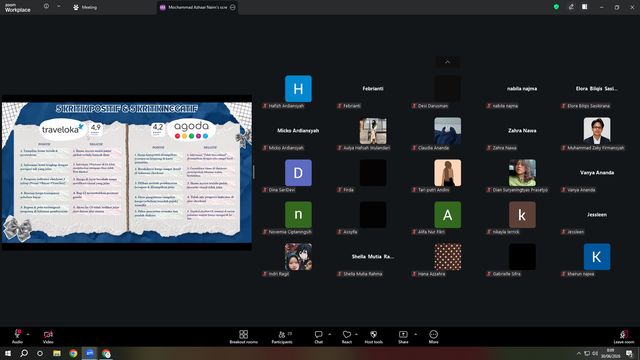Open Windows search magnifier in taskbar
640x360 pixels.
coord(24,353)
